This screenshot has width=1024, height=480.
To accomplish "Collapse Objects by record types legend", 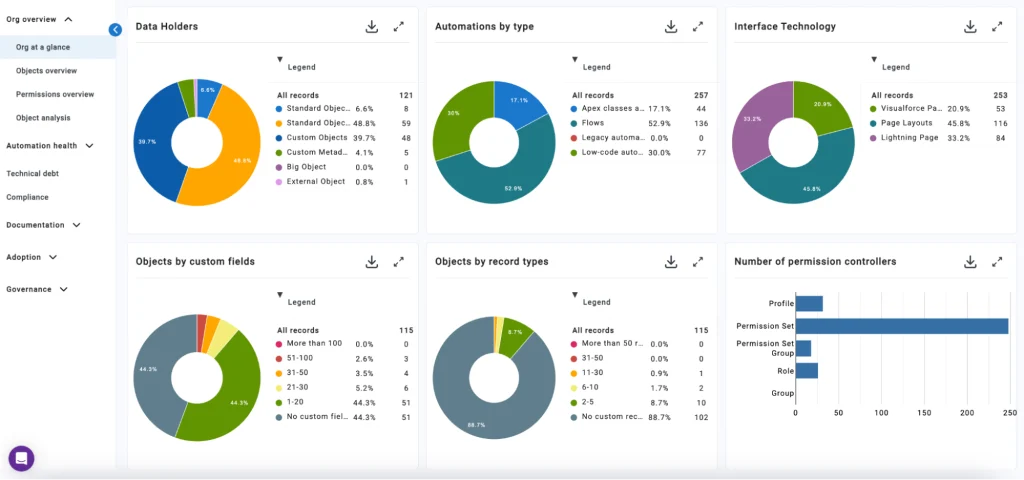I will tap(575, 294).
